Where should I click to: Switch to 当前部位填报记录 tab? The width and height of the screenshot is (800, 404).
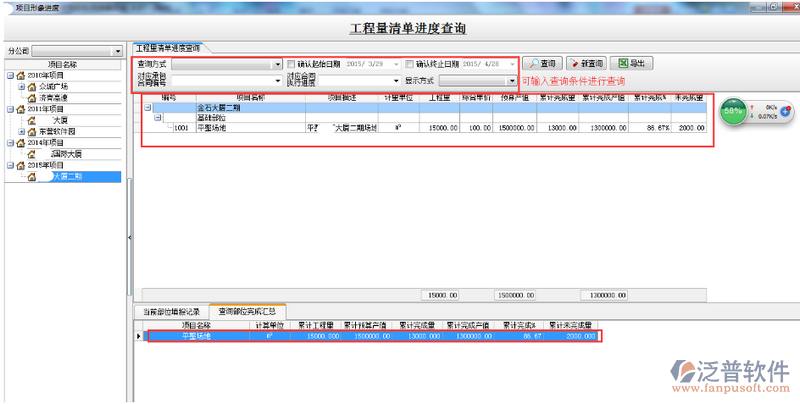coord(171,312)
